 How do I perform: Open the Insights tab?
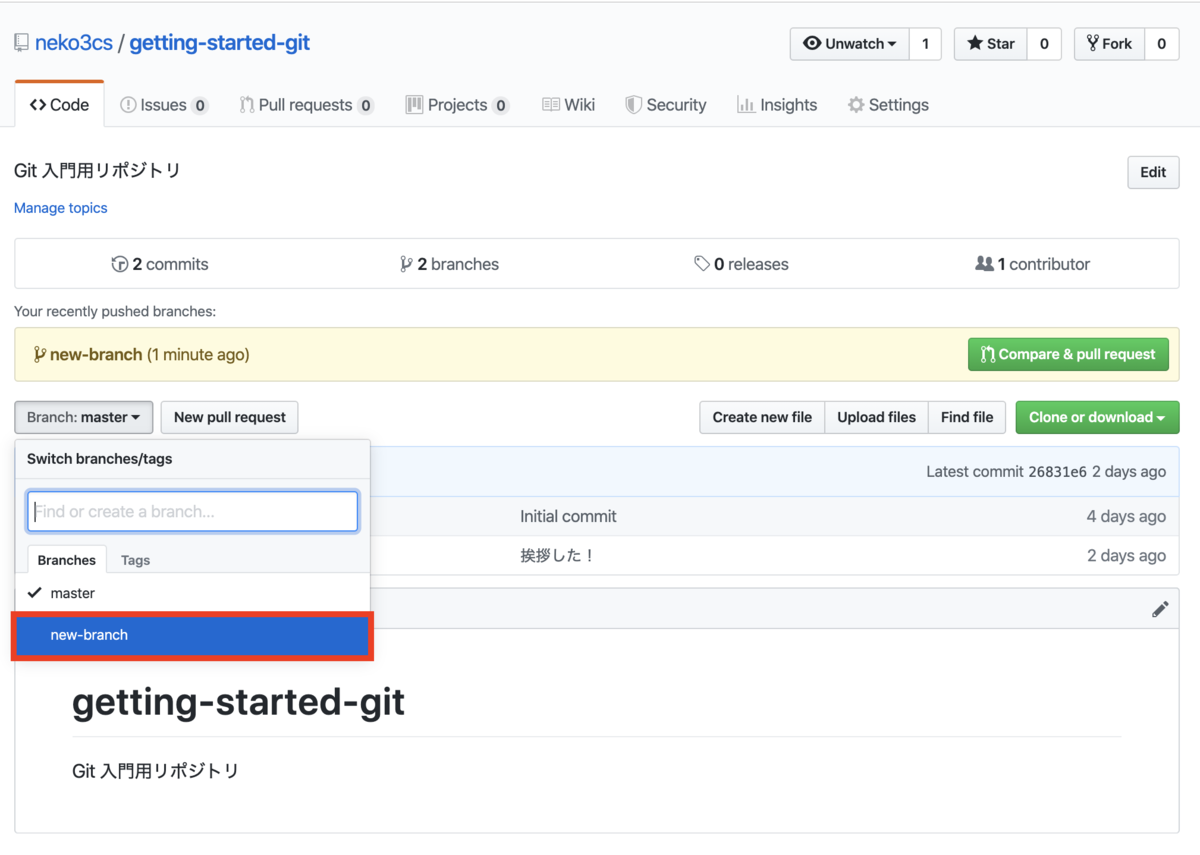[x=777, y=105]
